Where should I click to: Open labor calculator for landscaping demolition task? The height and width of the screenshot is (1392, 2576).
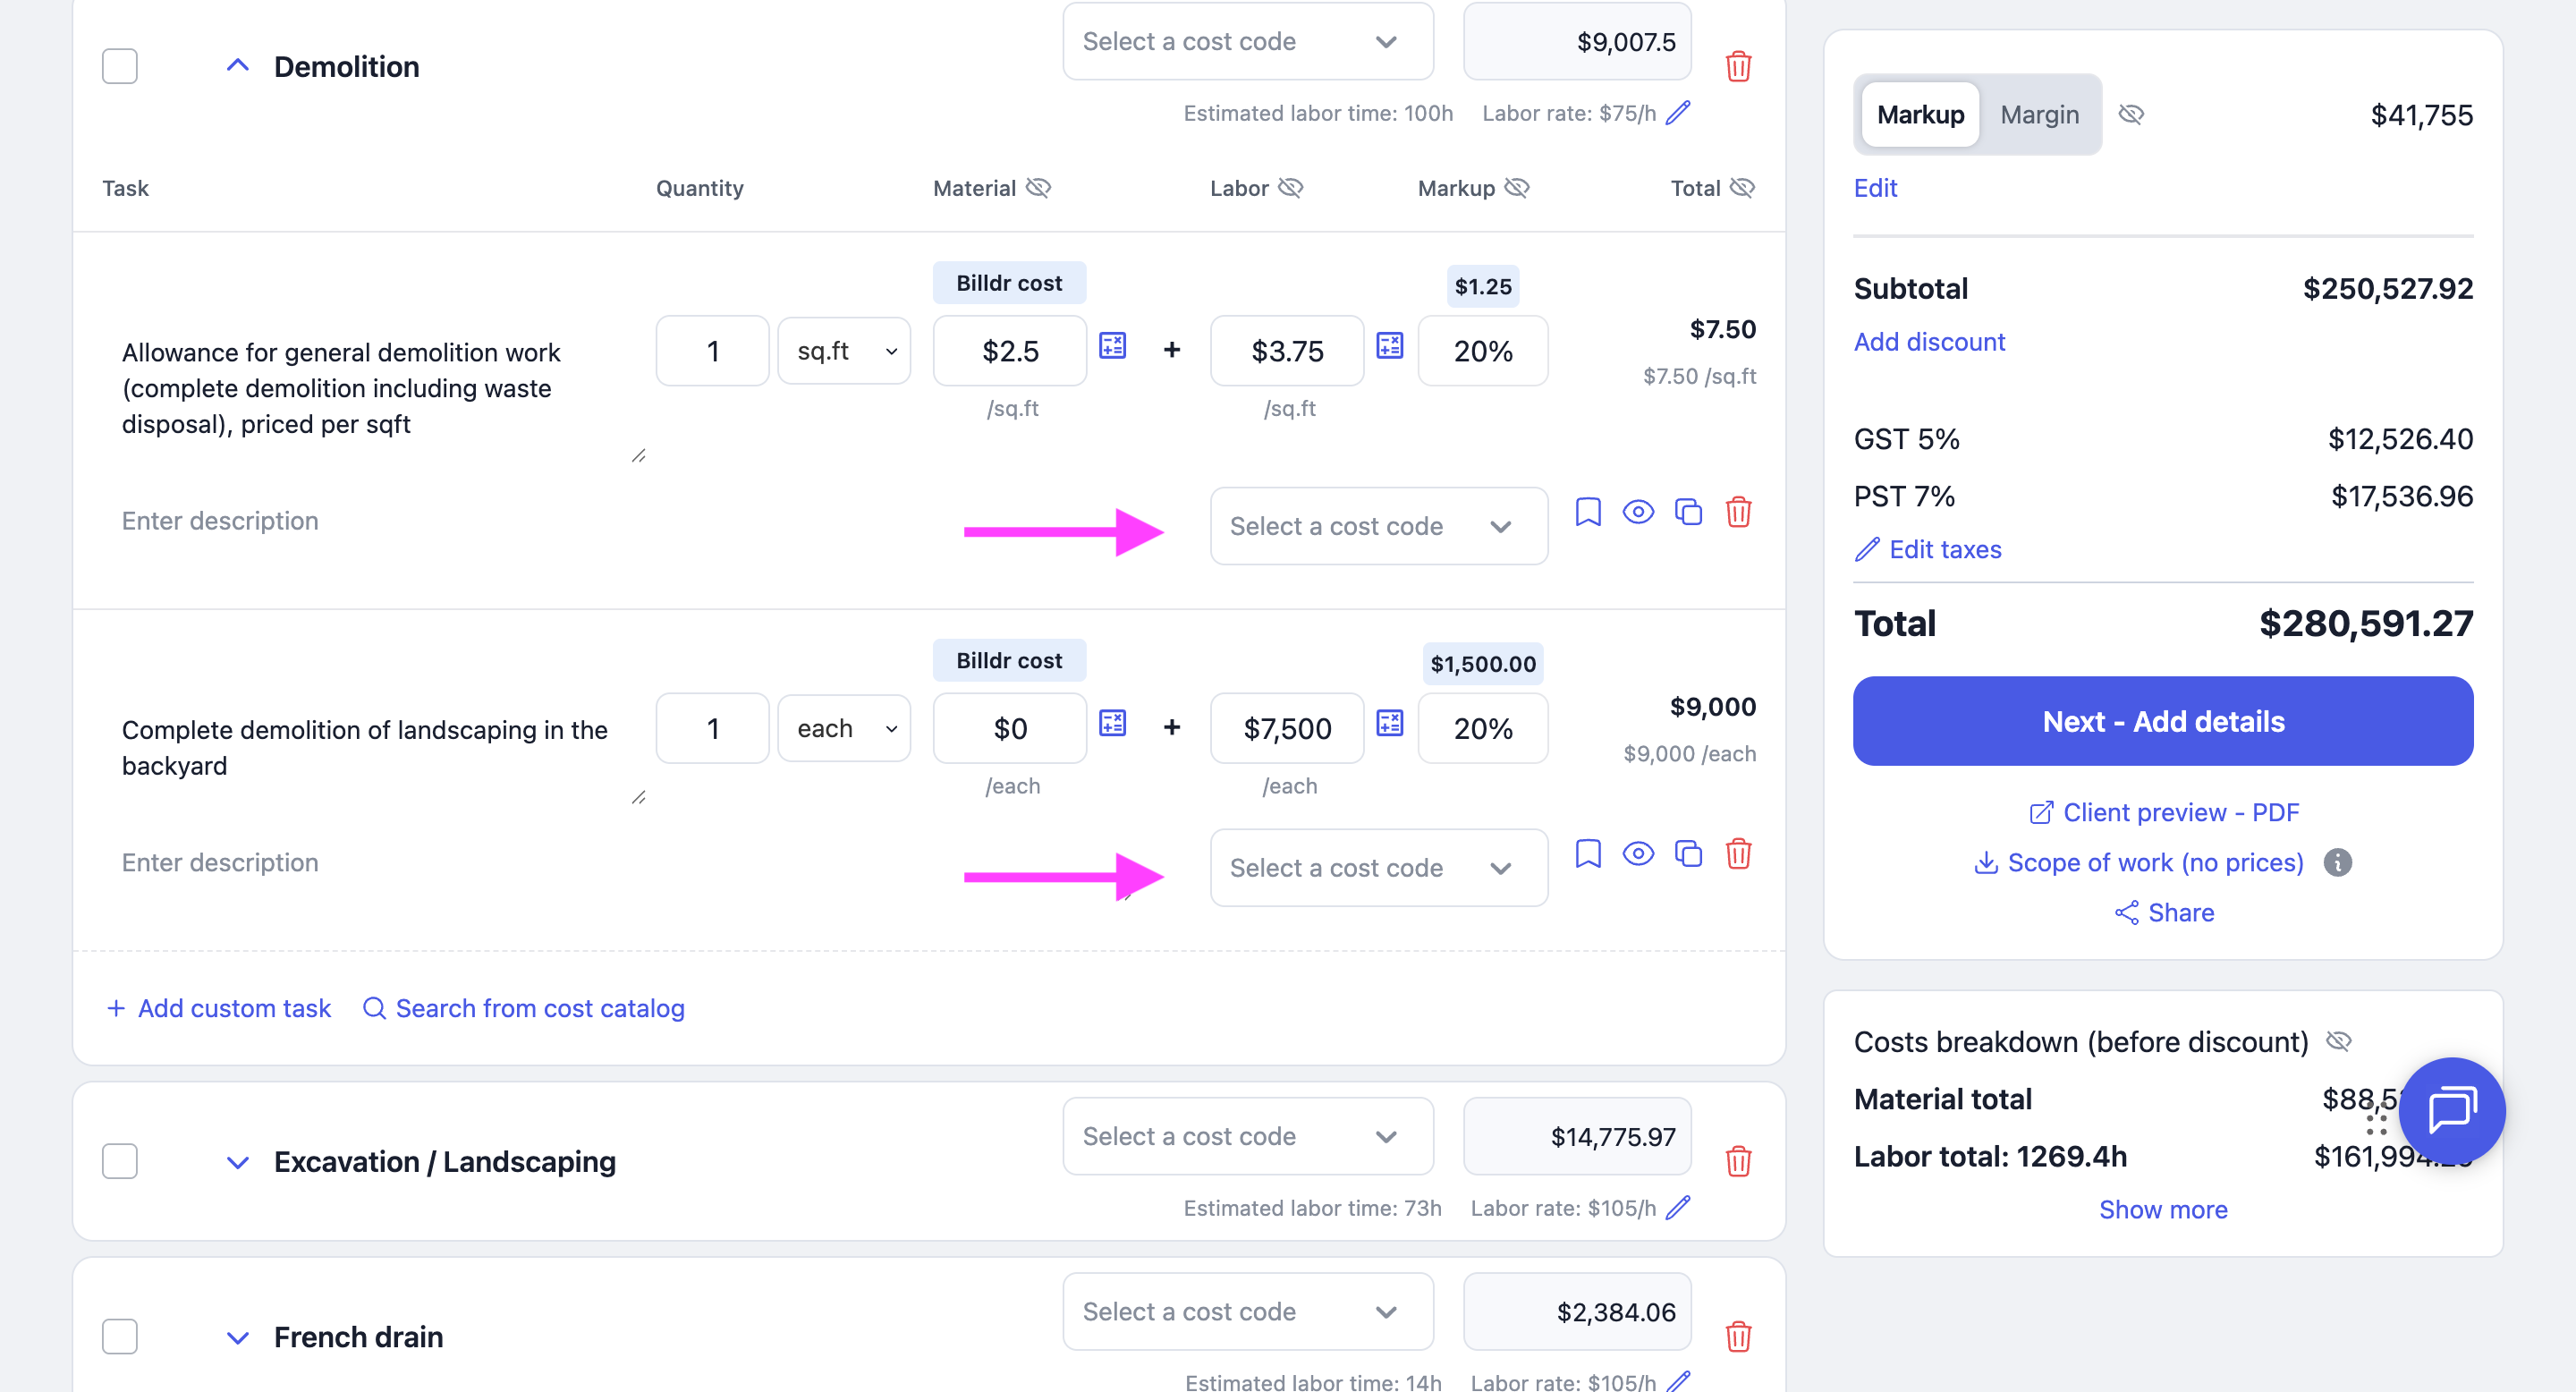1390,723
